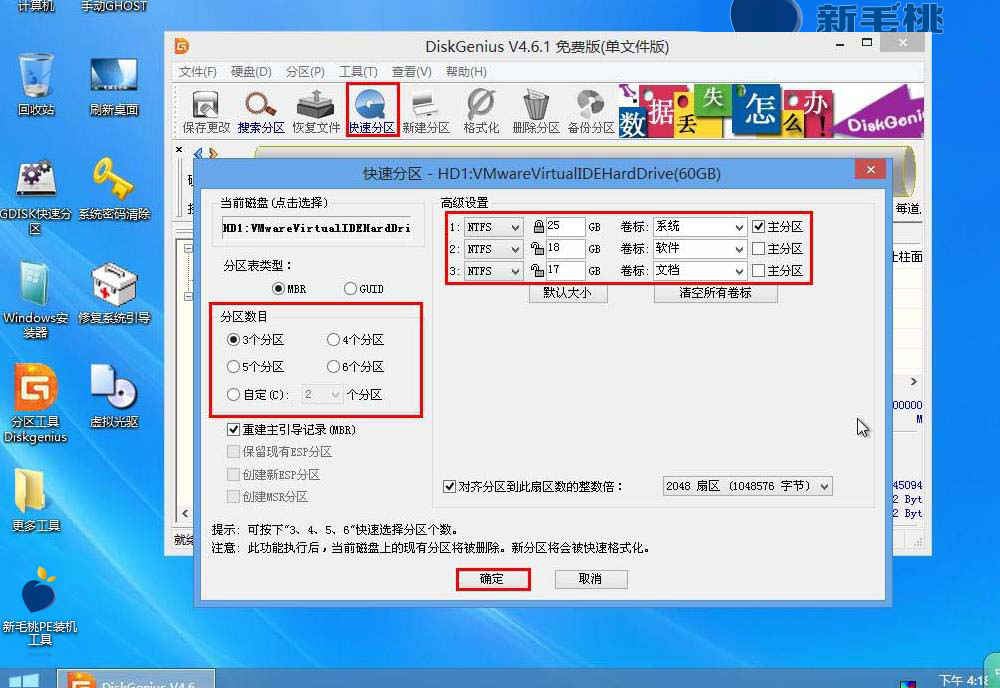
Task: Open the View (查看) menu
Action: pos(411,71)
